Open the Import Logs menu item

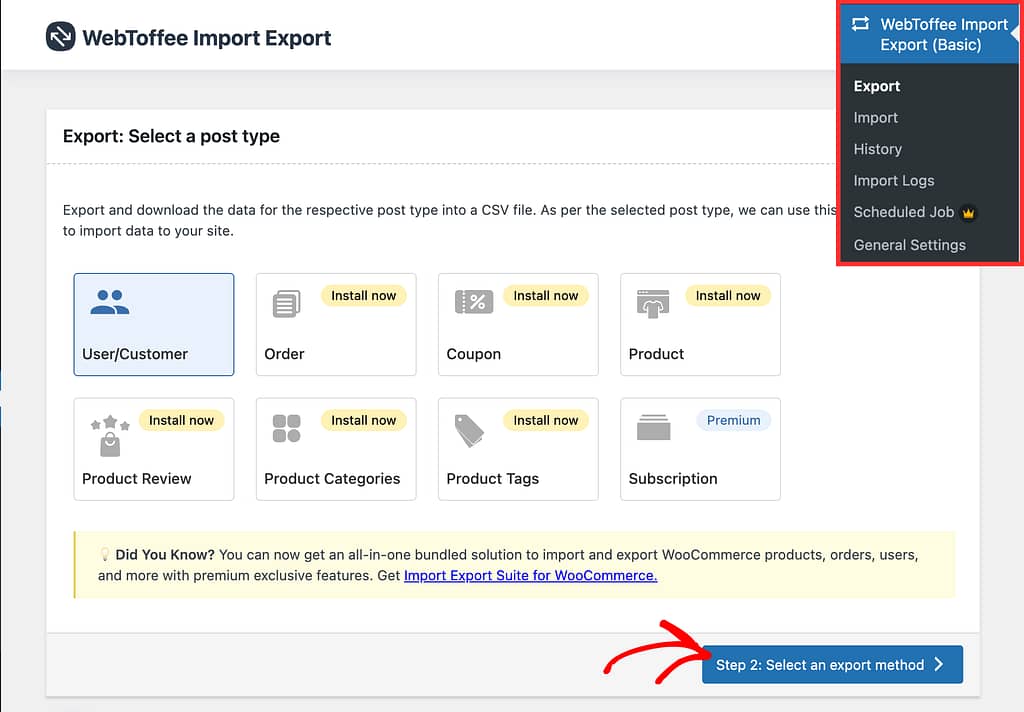click(x=893, y=180)
